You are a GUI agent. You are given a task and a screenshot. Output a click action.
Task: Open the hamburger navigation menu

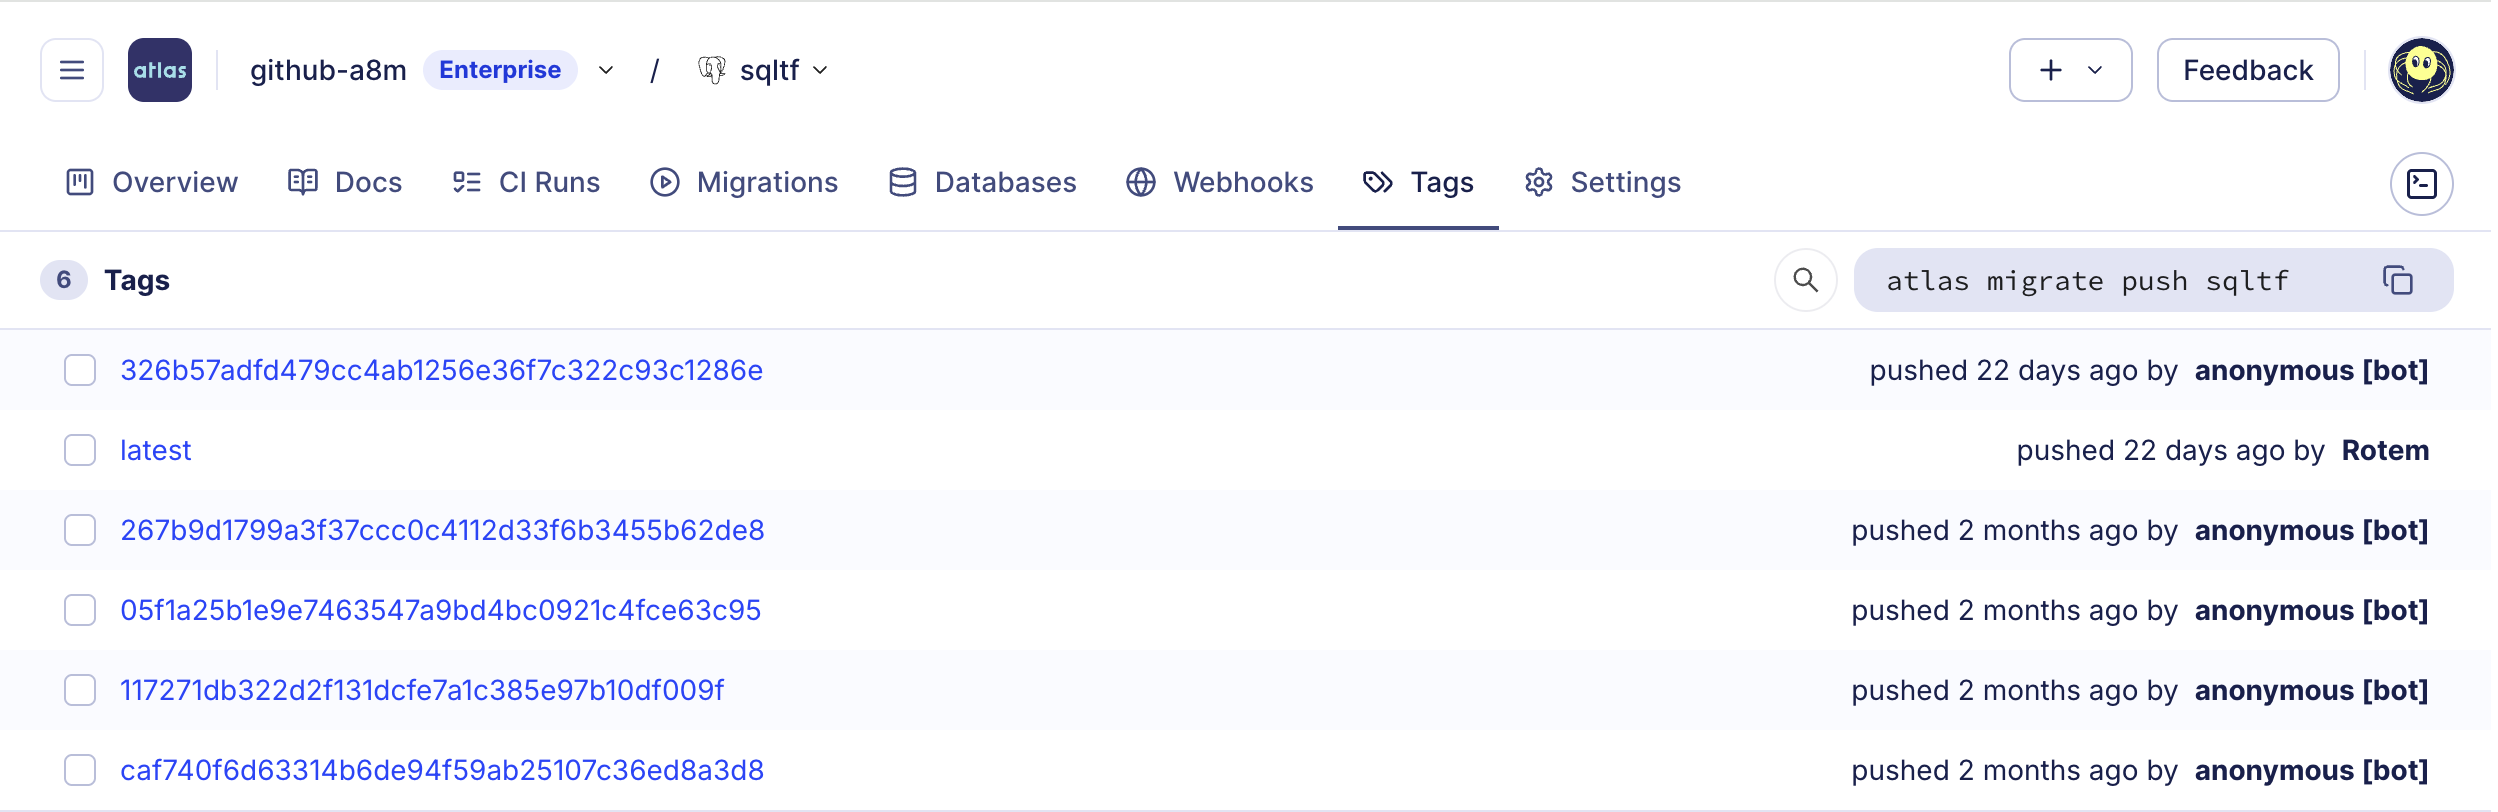(72, 69)
